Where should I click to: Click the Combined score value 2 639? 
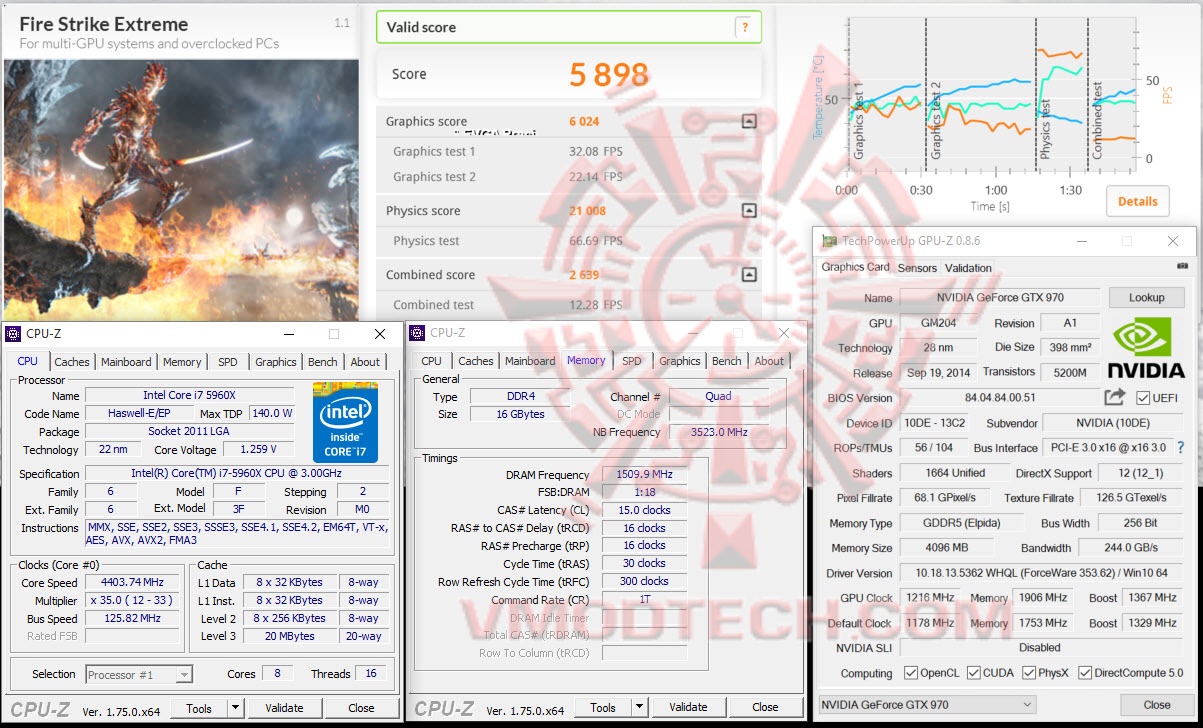pyautogui.click(x=584, y=275)
